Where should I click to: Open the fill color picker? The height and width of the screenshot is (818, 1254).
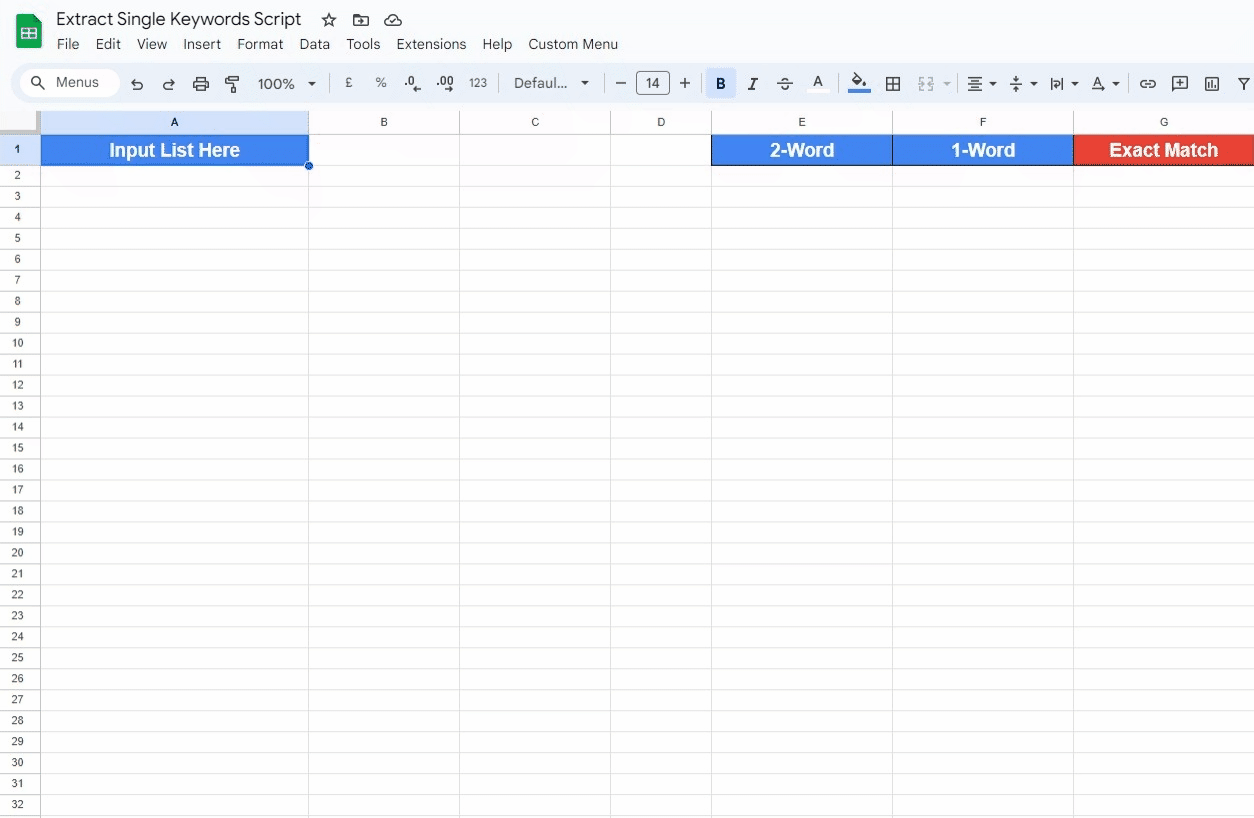coord(858,84)
